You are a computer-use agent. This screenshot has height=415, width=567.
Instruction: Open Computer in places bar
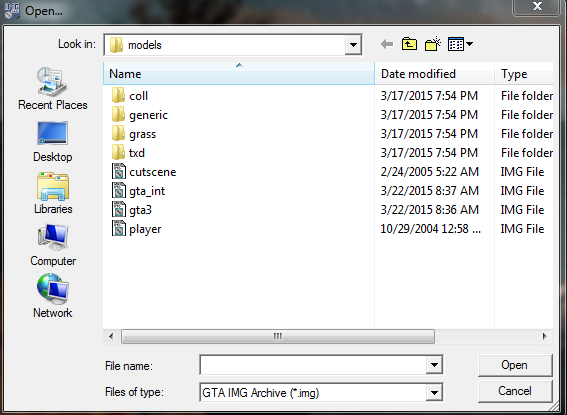[53, 245]
